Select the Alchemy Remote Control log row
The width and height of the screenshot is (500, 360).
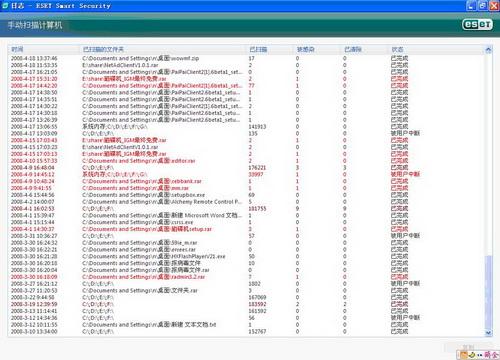246,202
